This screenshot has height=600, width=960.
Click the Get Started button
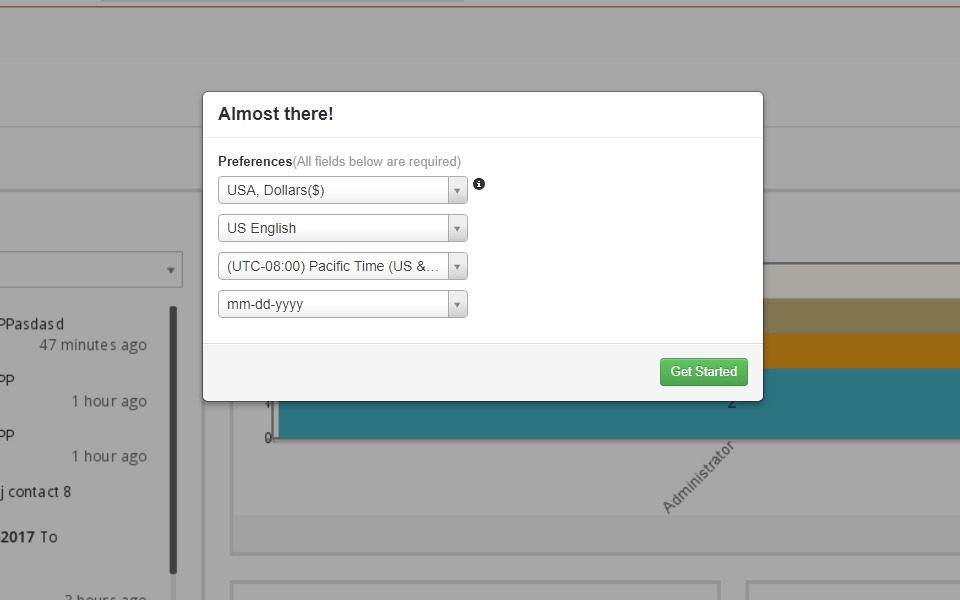coord(703,371)
